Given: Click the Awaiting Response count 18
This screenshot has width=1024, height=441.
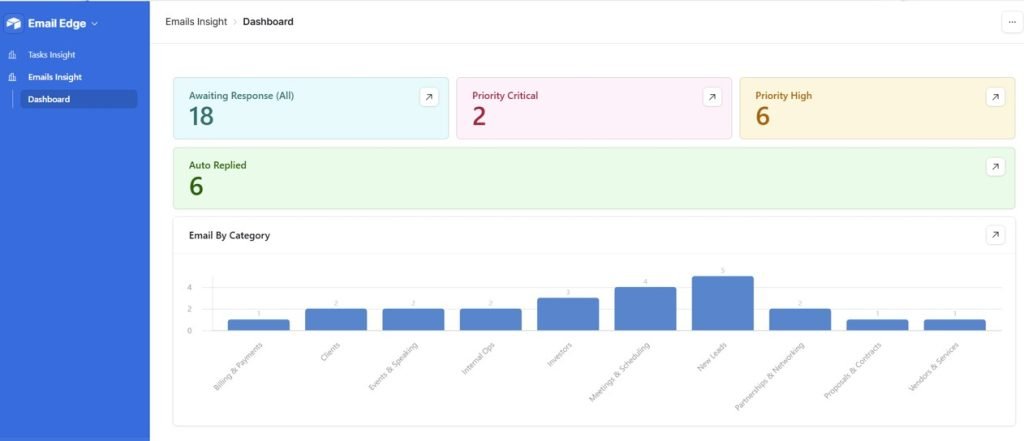Looking at the screenshot, I should pyautogui.click(x=201, y=117).
